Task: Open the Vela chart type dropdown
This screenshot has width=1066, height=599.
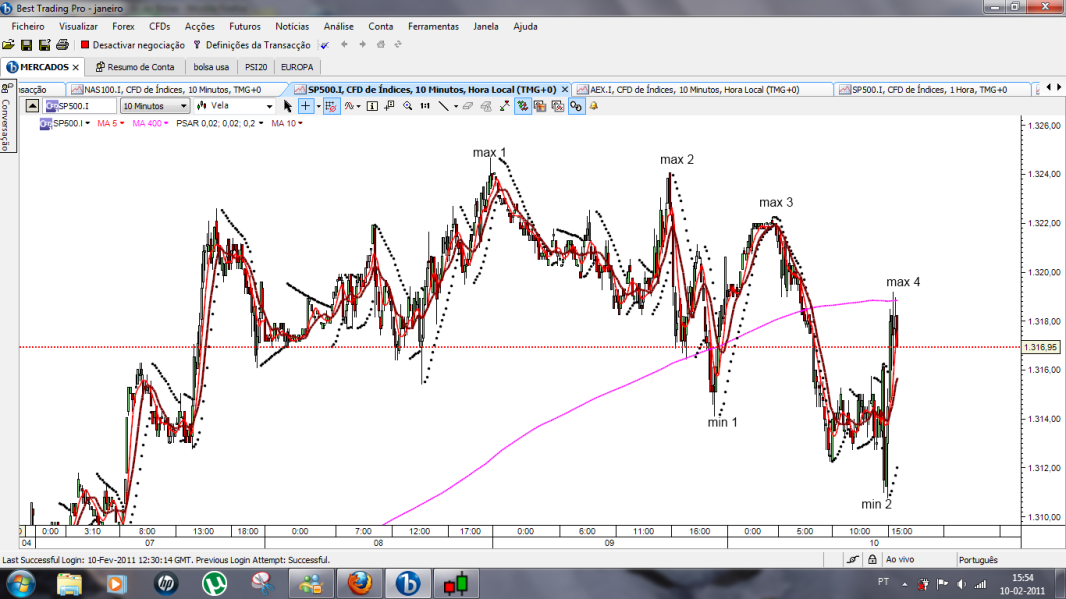Action: [x=235, y=106]
